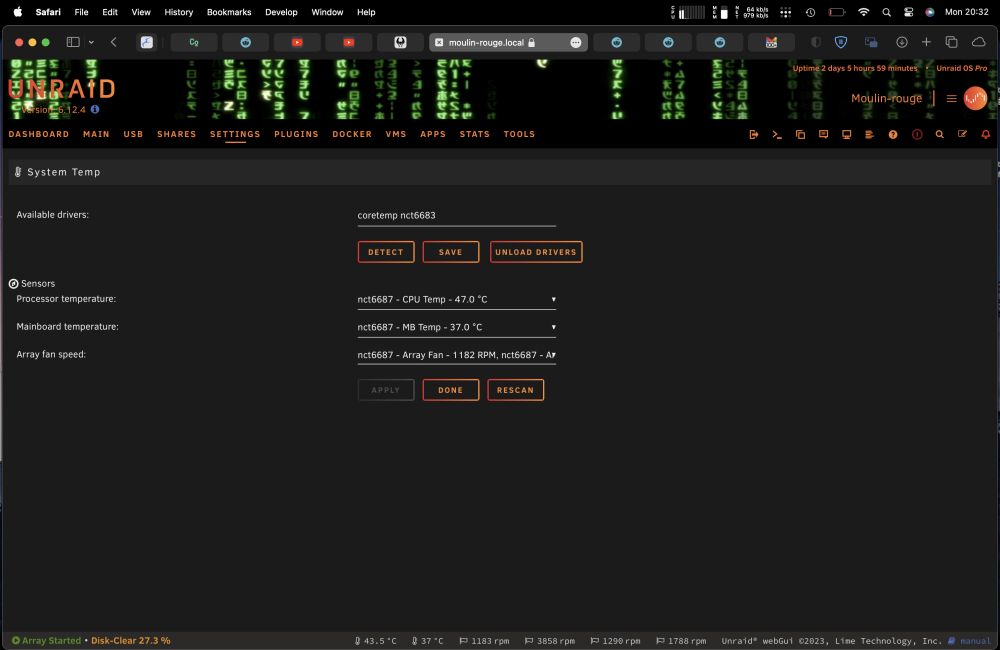Open the Safari Develop menu
This screenshot has width=1000, height=650.
pyautogui.click(x=281, y=12)
